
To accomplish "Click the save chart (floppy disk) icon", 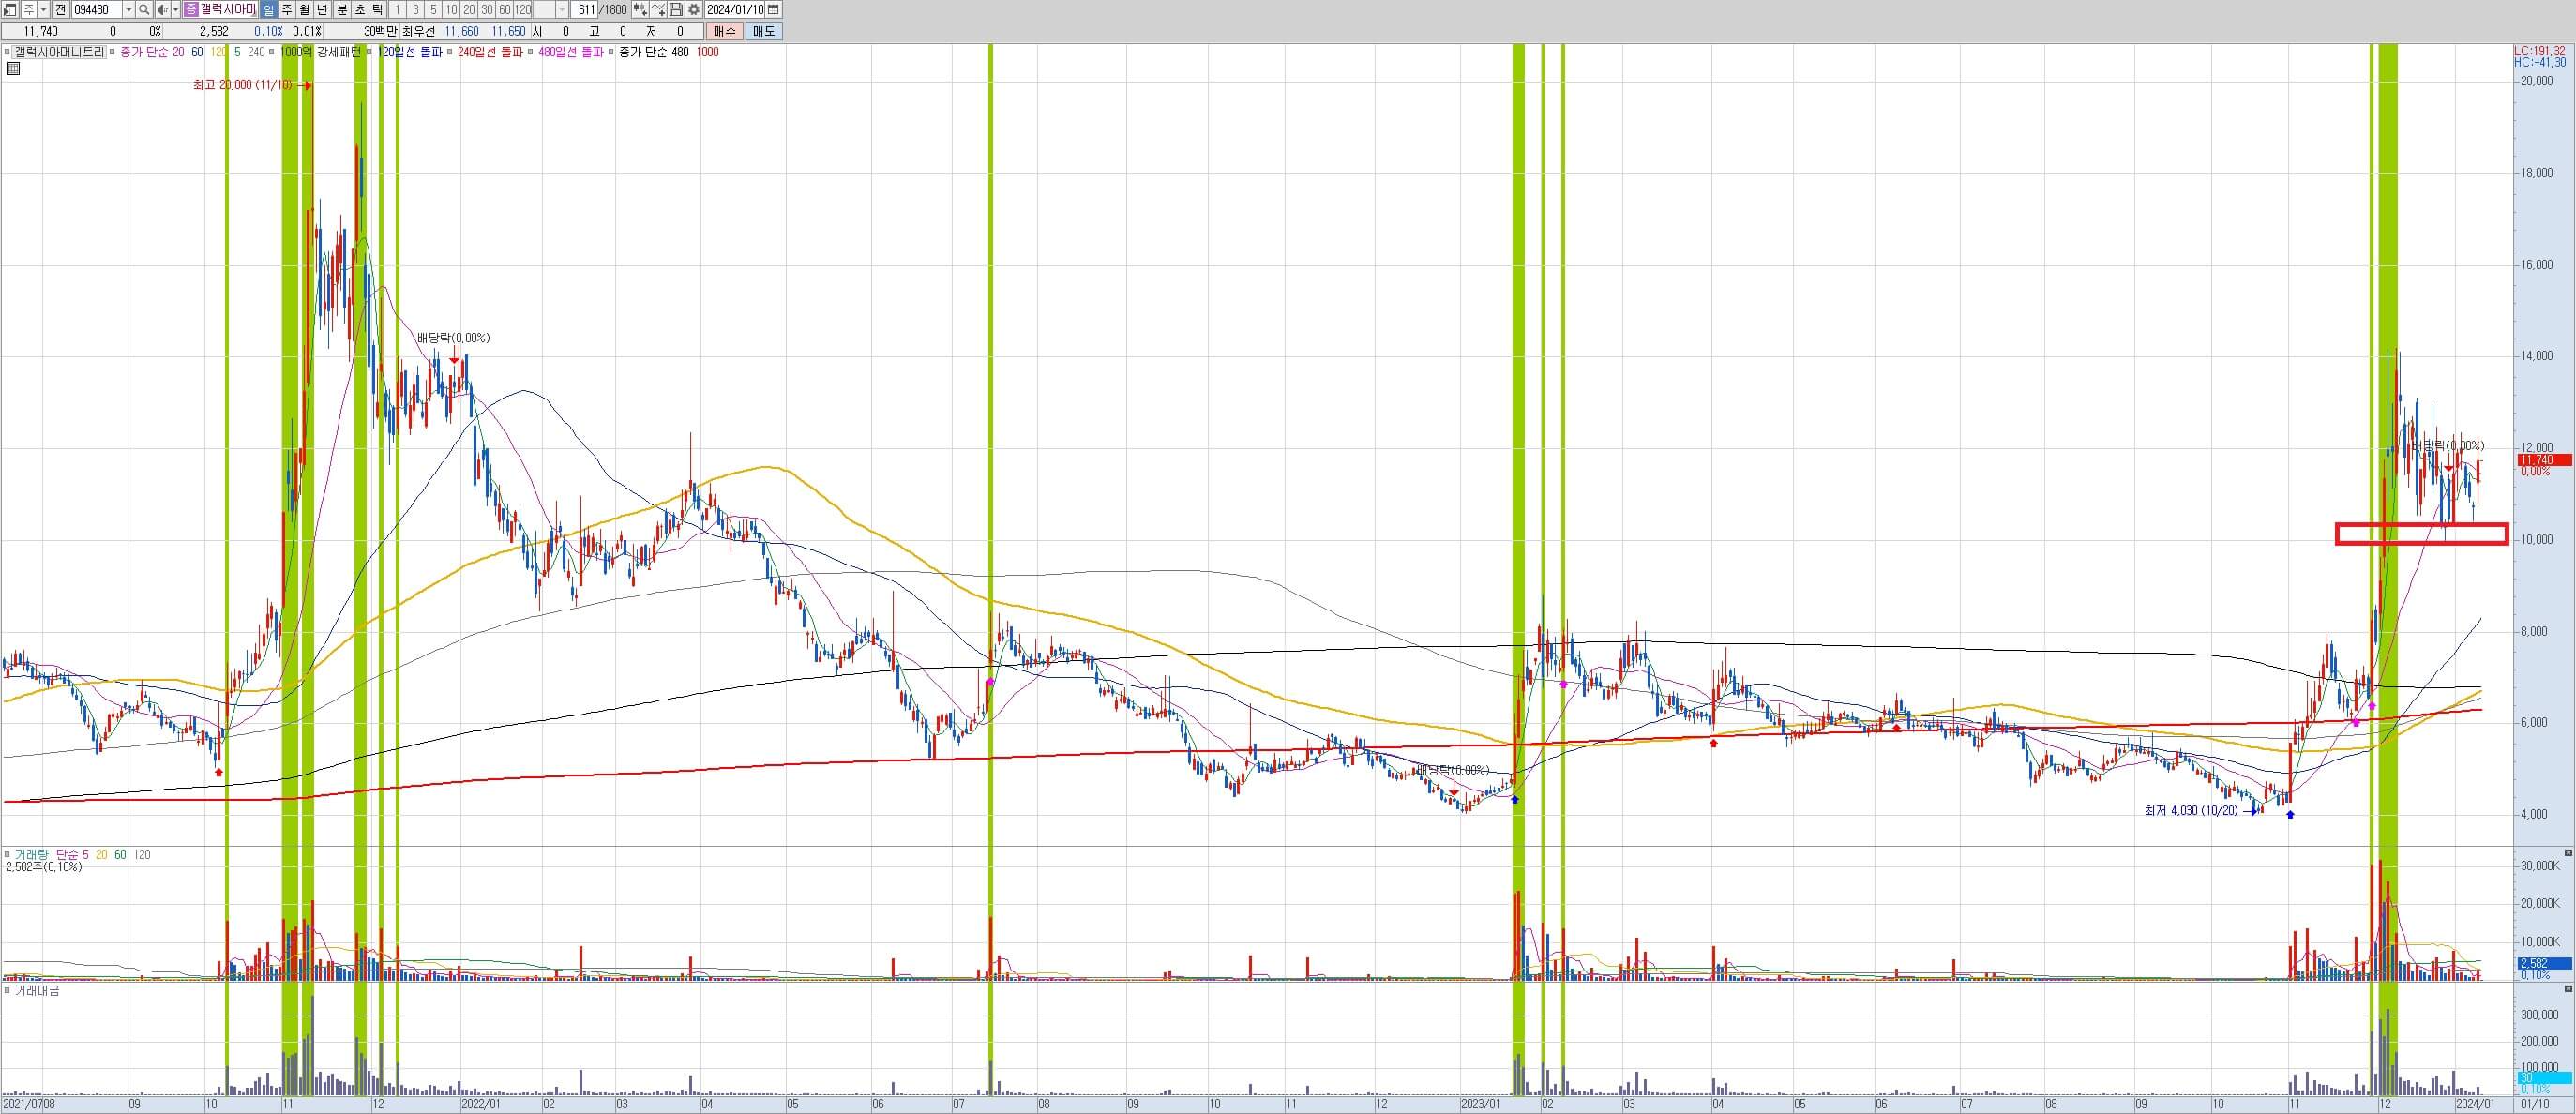I will [676, 9].
